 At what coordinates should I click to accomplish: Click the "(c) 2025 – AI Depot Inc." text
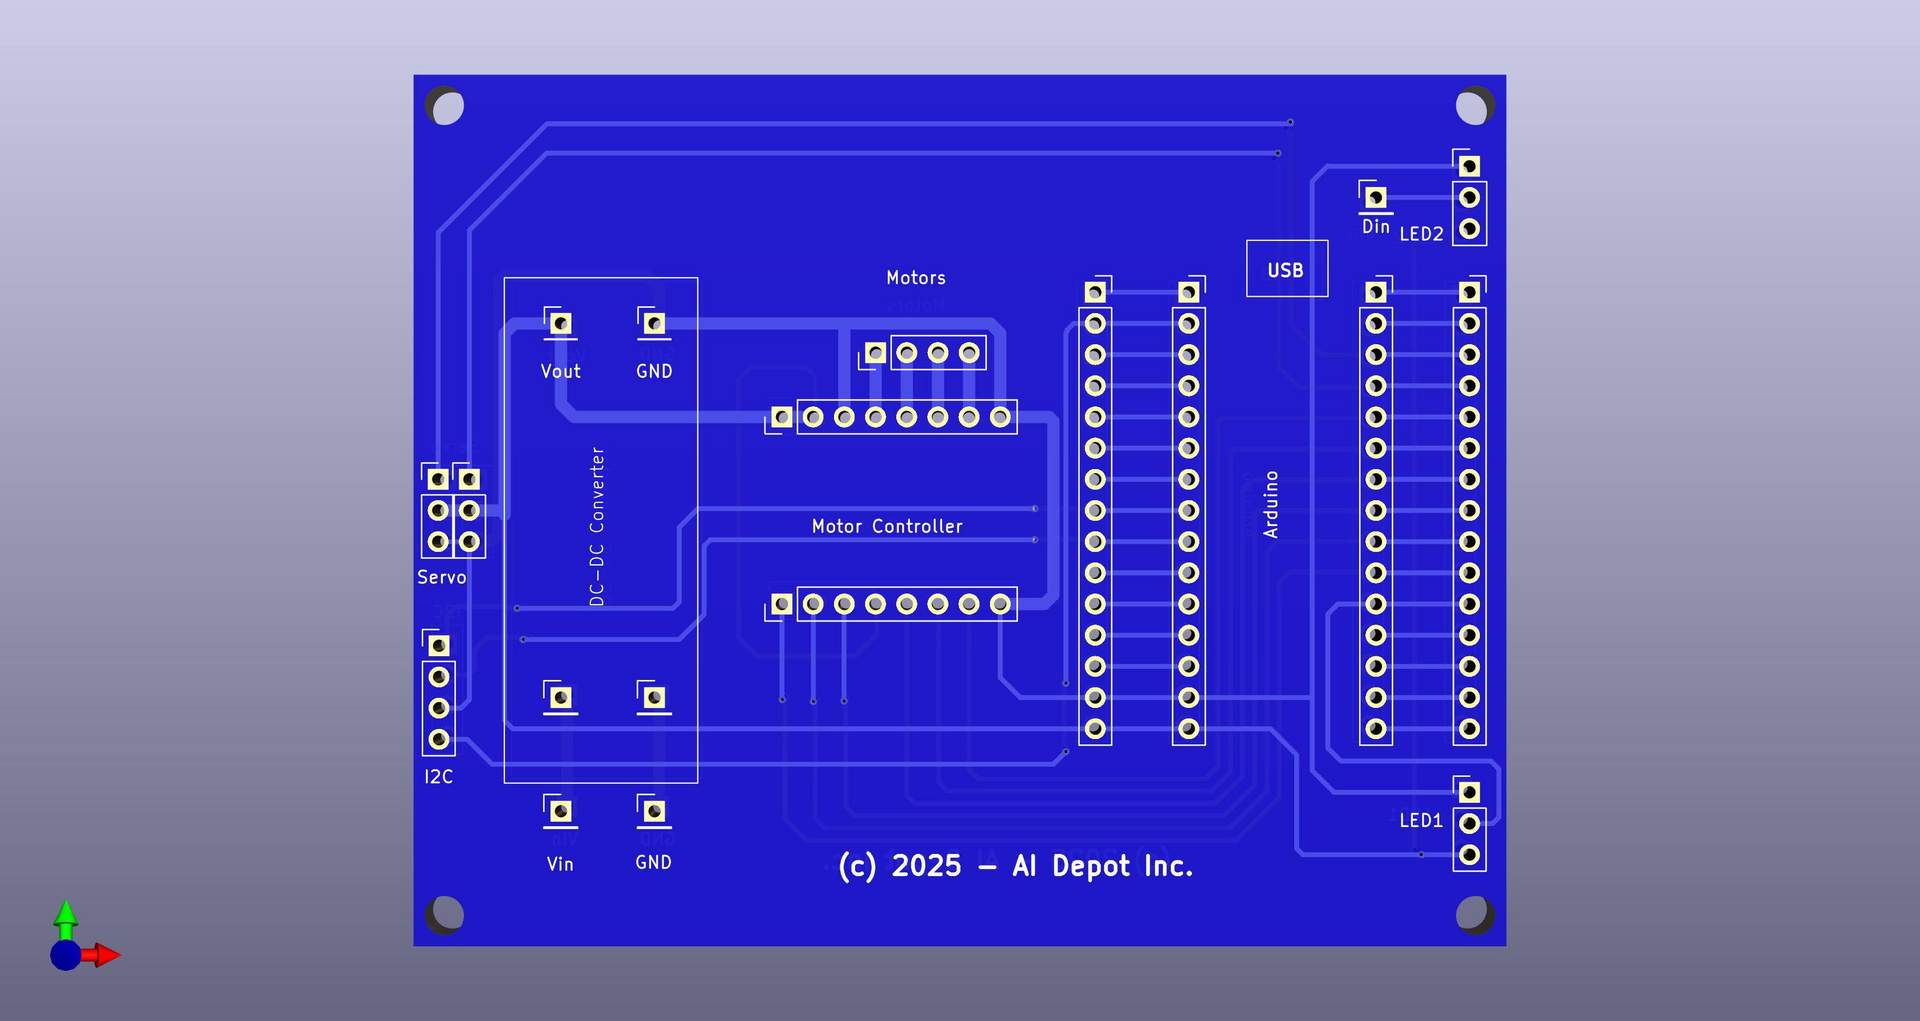[x=1016, y=866]
